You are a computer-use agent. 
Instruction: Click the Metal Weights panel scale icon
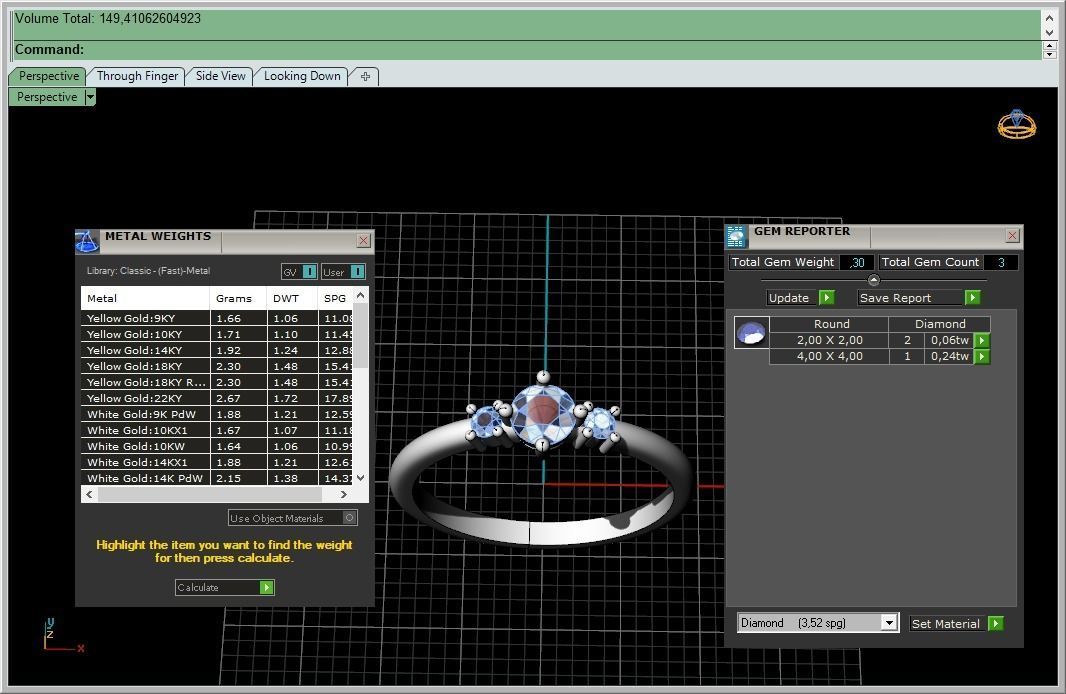tap(87, 241)
